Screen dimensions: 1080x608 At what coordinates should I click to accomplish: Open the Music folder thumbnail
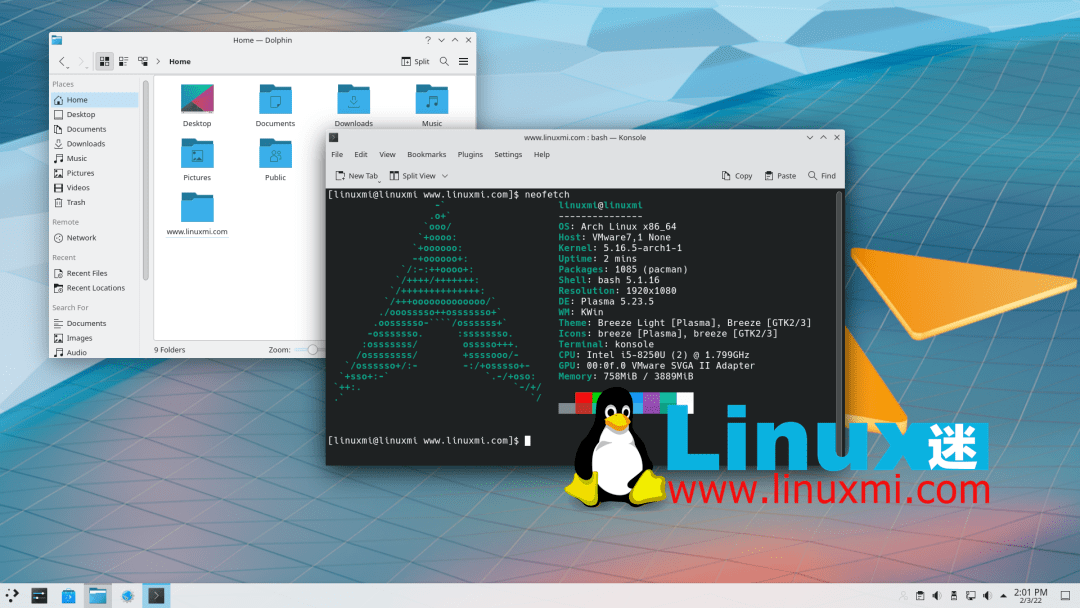pos(431,100)
